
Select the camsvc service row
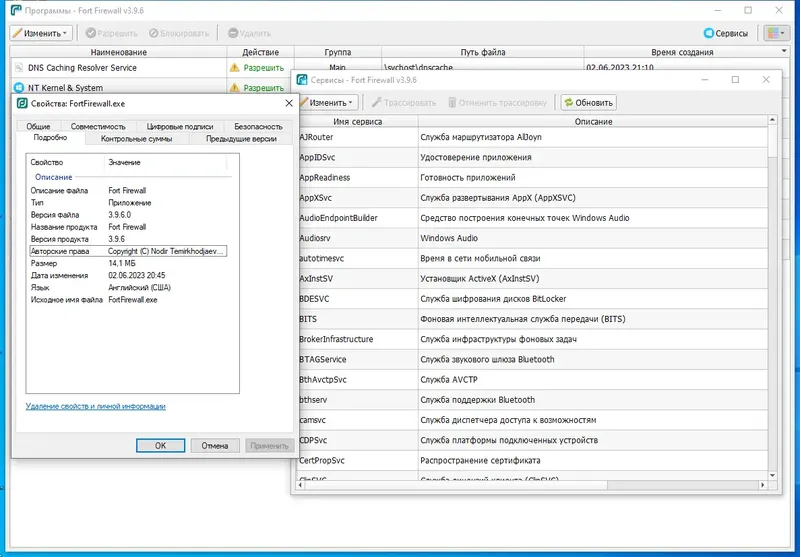(532, 420)
